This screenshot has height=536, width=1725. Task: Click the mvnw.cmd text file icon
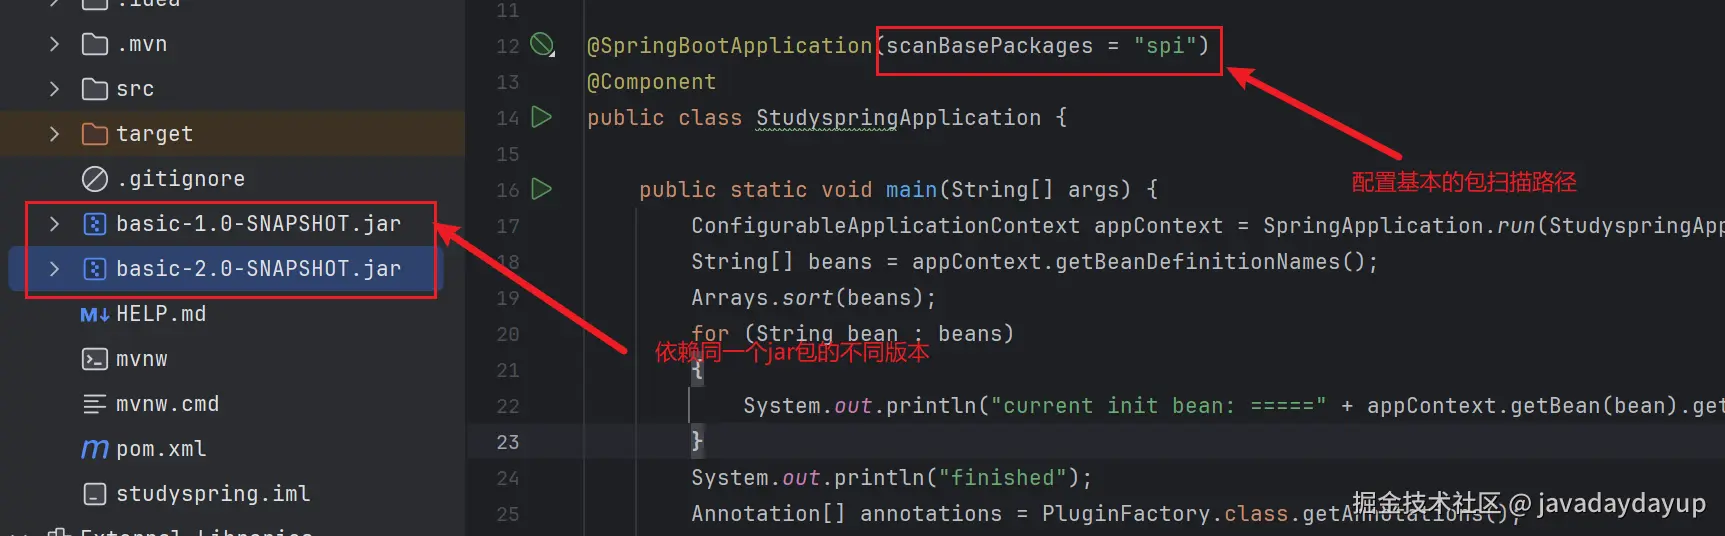click(94, 404)
